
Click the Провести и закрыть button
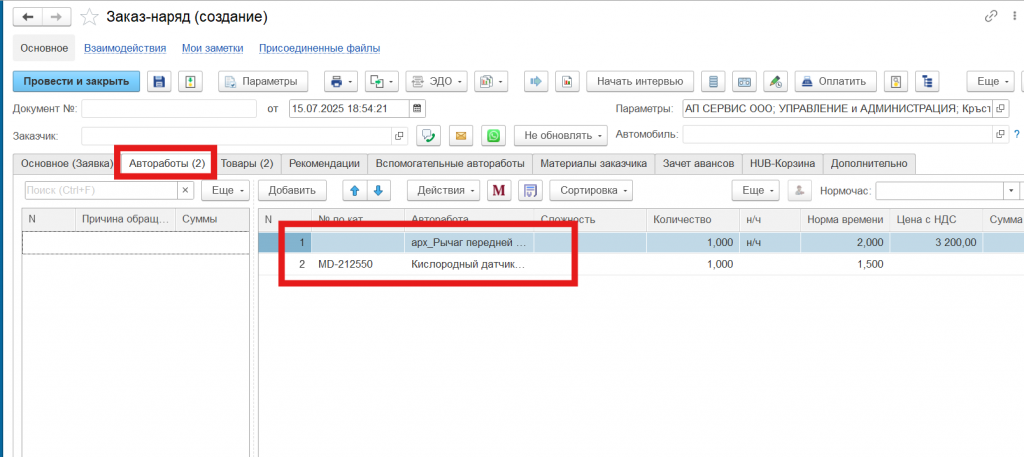tap(76, 82)
